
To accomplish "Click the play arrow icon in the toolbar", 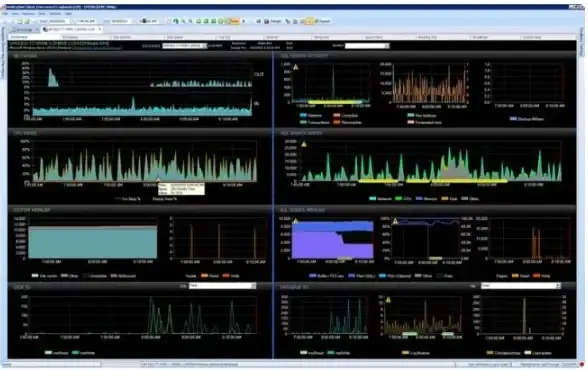I will coord(244,21).
